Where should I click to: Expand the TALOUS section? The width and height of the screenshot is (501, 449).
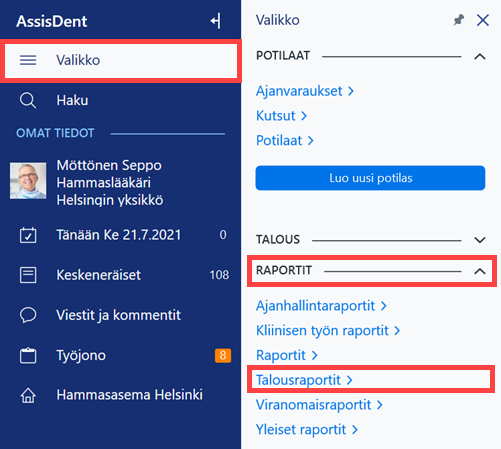pyautogui.click(x=480, y=240)
